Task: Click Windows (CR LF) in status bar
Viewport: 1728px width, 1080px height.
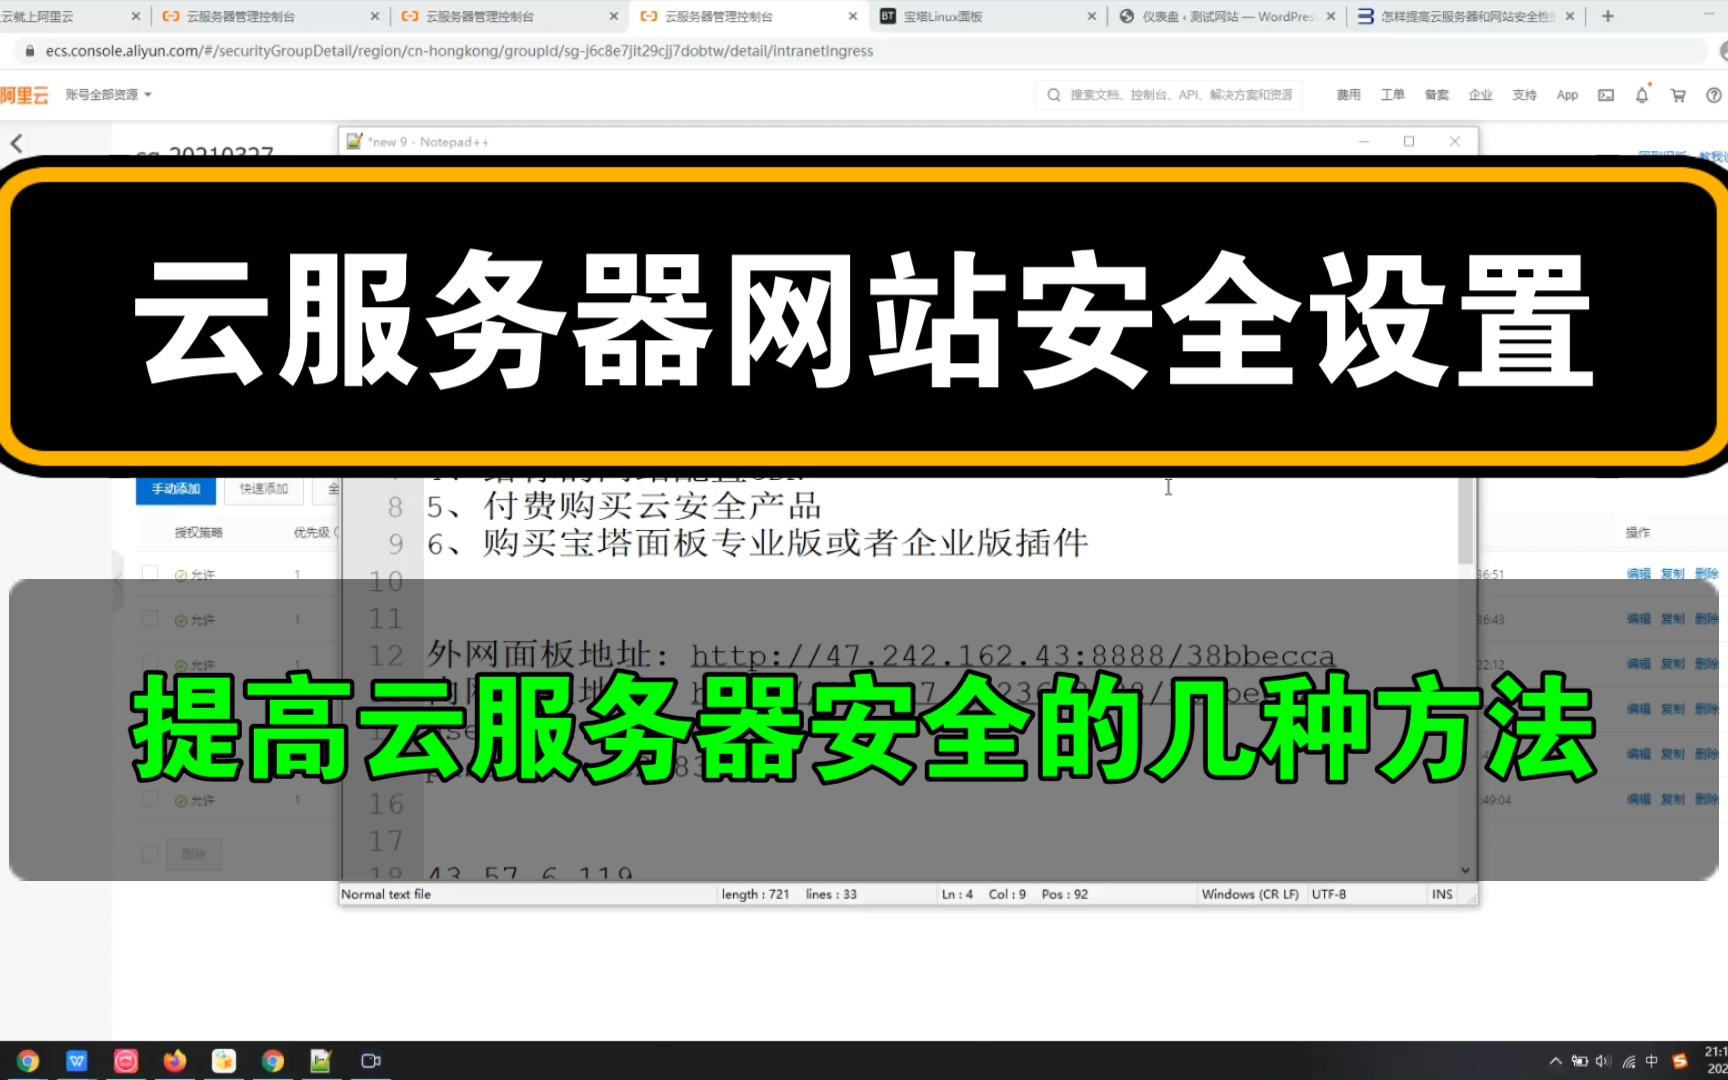Action: coord(1250,894)
